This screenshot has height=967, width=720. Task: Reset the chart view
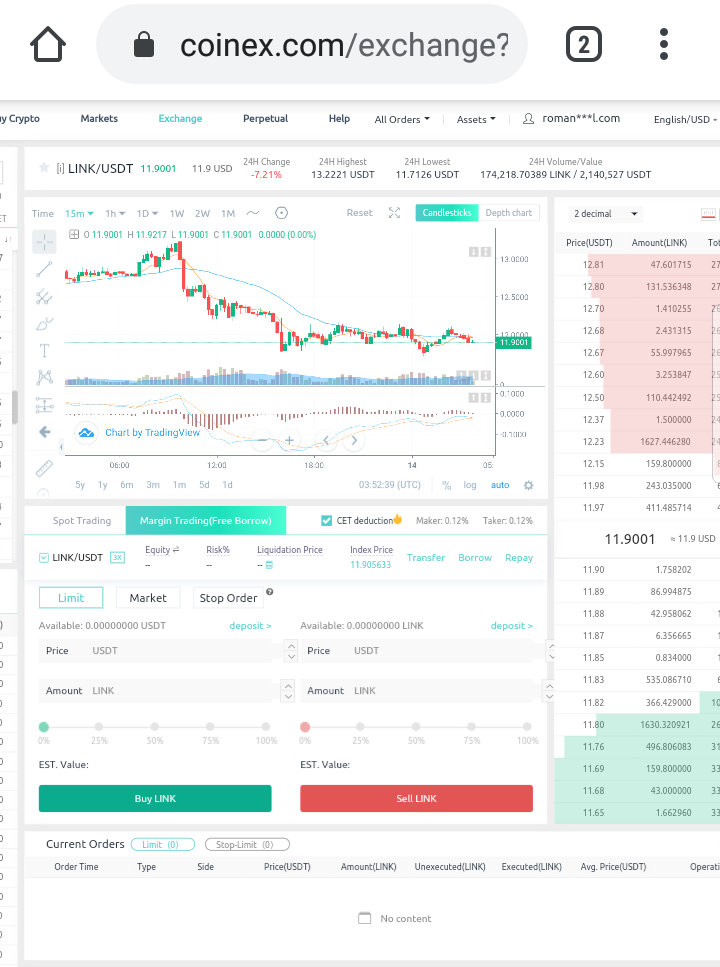359,213
